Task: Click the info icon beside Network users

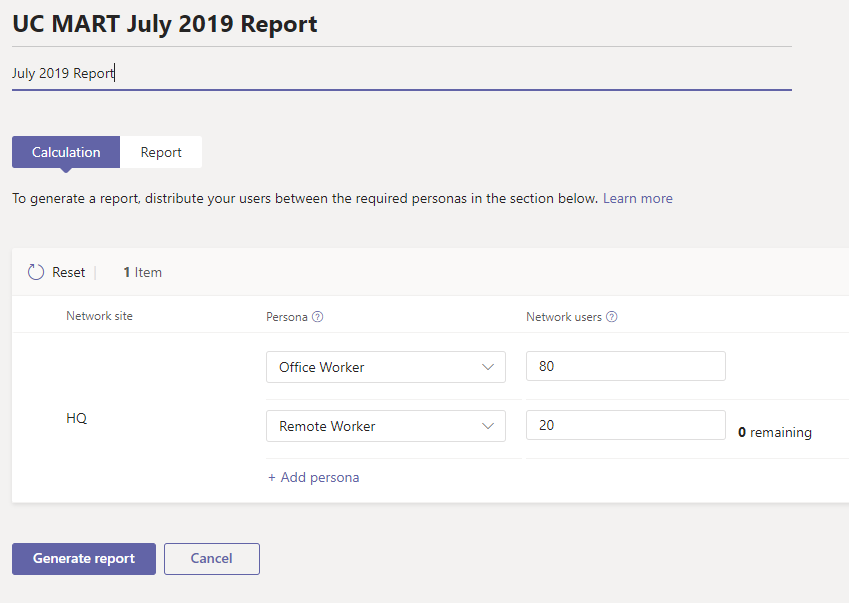Action: [x=611, y=317]
